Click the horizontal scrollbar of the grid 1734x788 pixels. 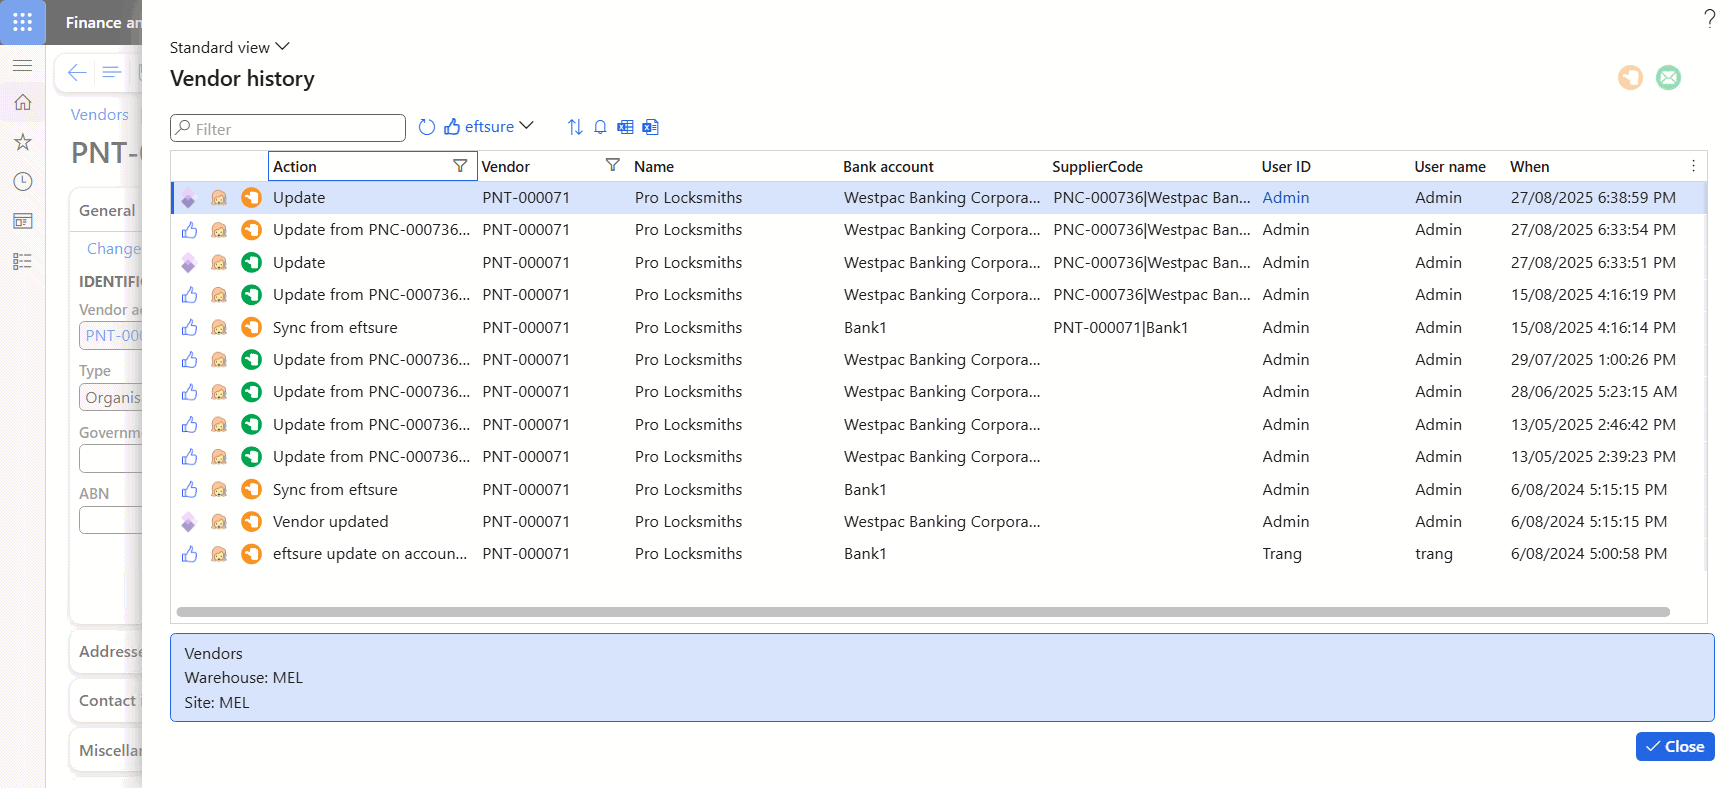(923, 612)
